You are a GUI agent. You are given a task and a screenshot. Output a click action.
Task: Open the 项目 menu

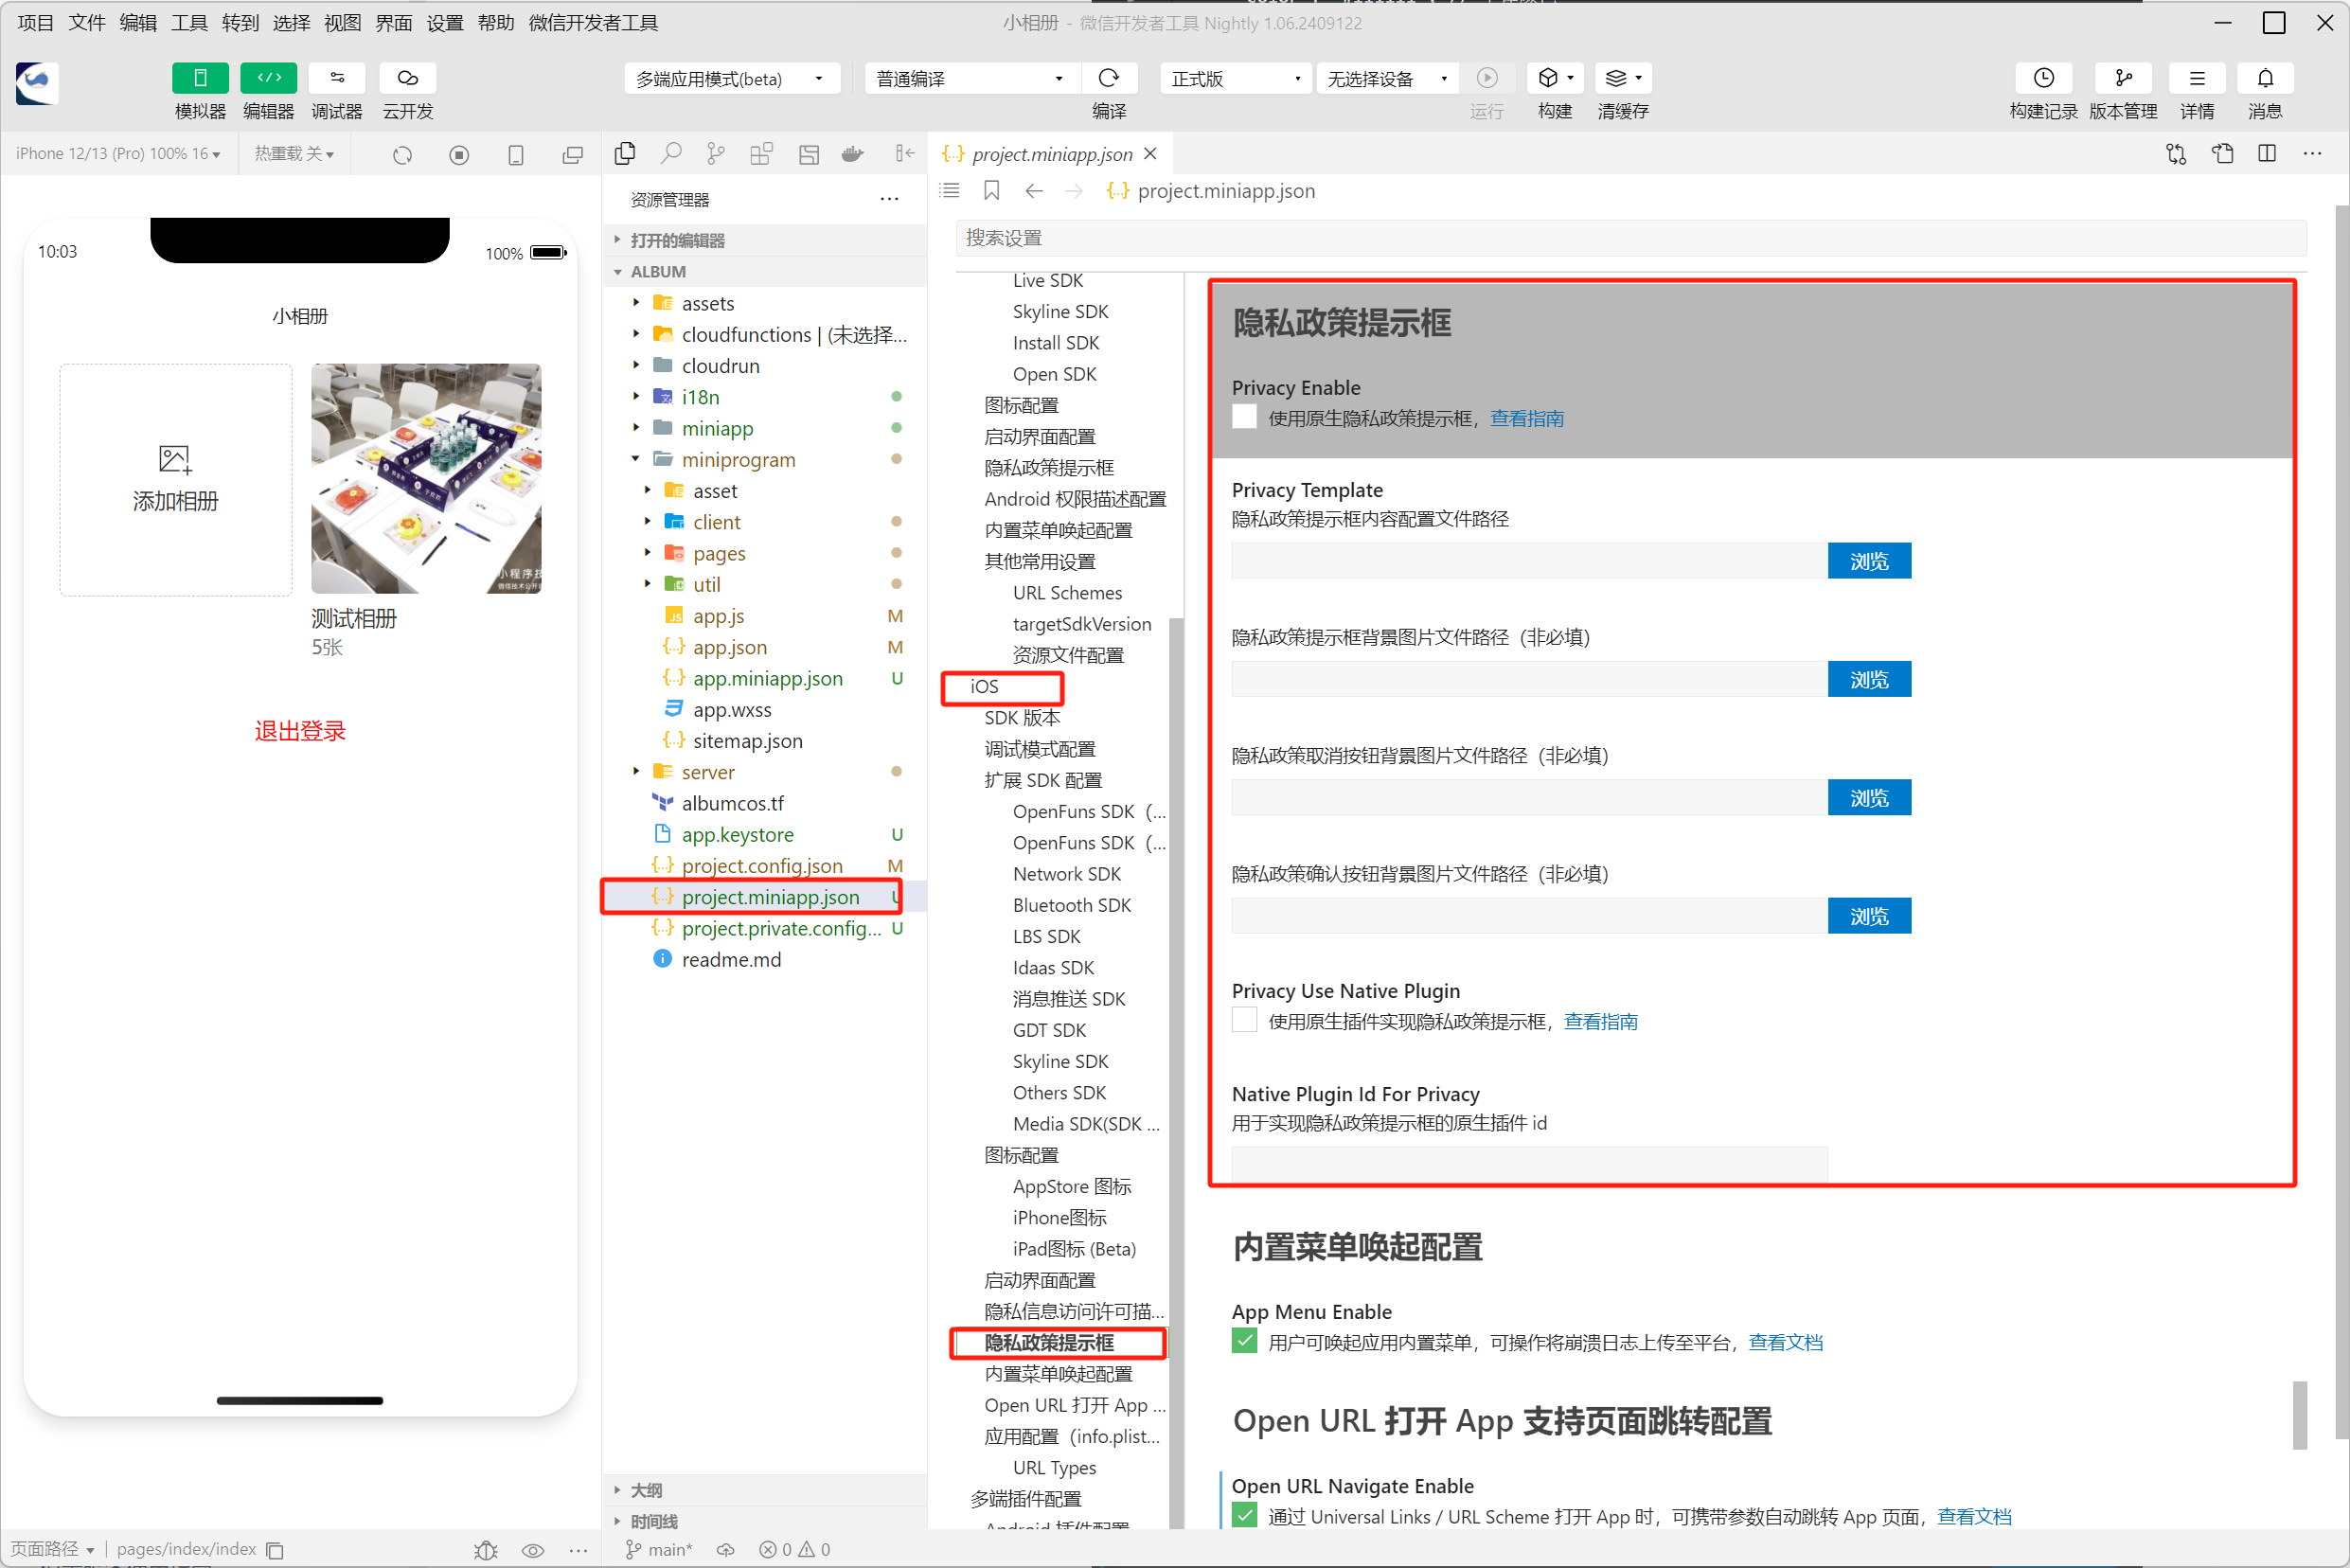35,22
